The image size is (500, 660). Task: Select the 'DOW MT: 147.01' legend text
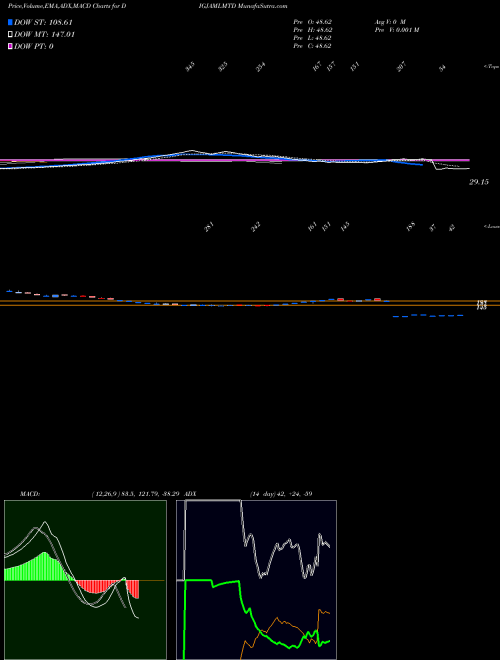click(x=44, y=35)
